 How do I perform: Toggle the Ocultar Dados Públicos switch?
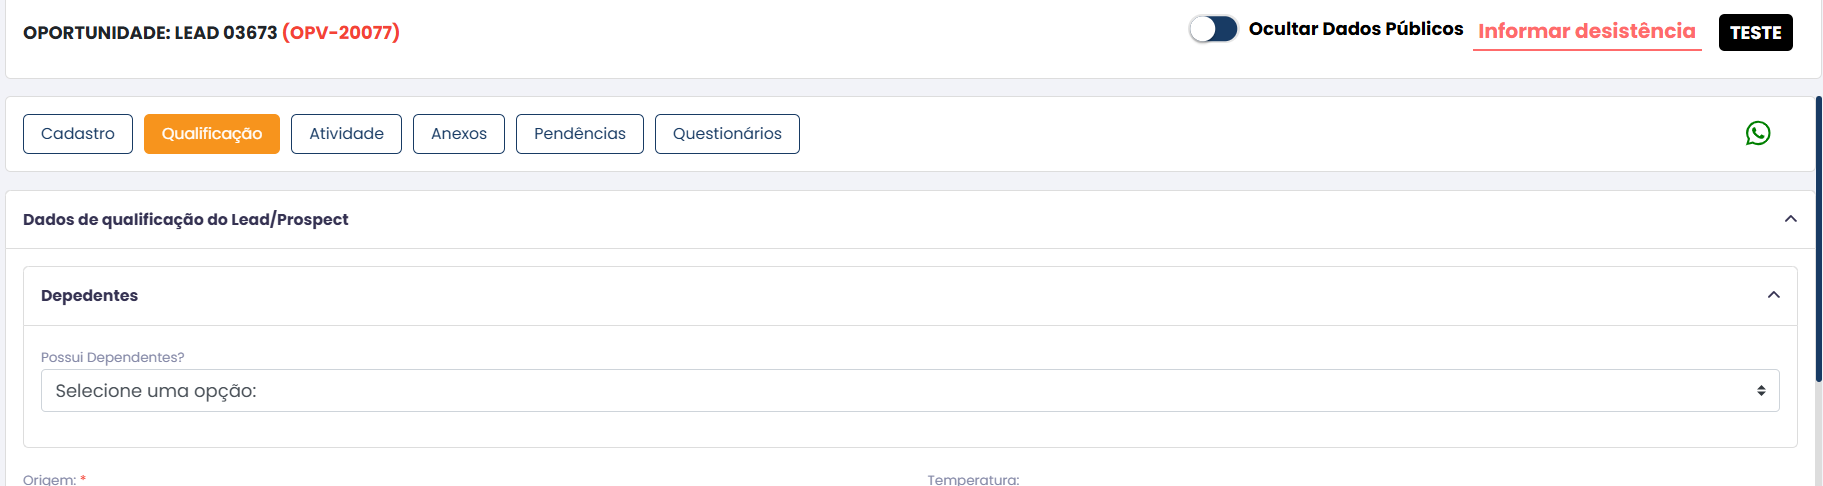pos(1213,29)
